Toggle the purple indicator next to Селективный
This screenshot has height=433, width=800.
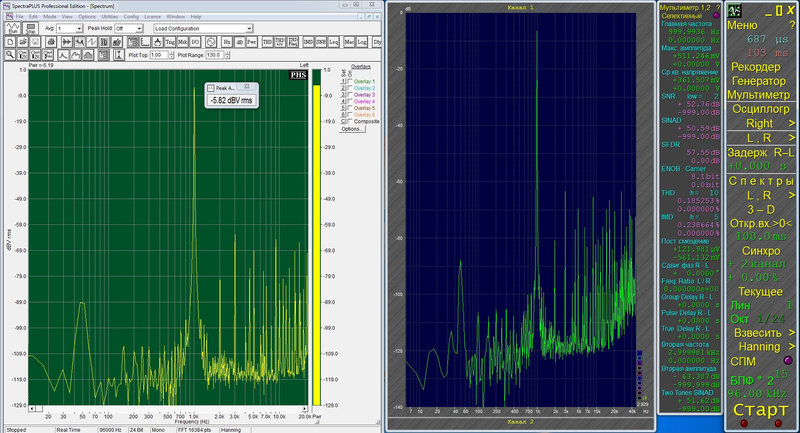click(x=716, y=15)
